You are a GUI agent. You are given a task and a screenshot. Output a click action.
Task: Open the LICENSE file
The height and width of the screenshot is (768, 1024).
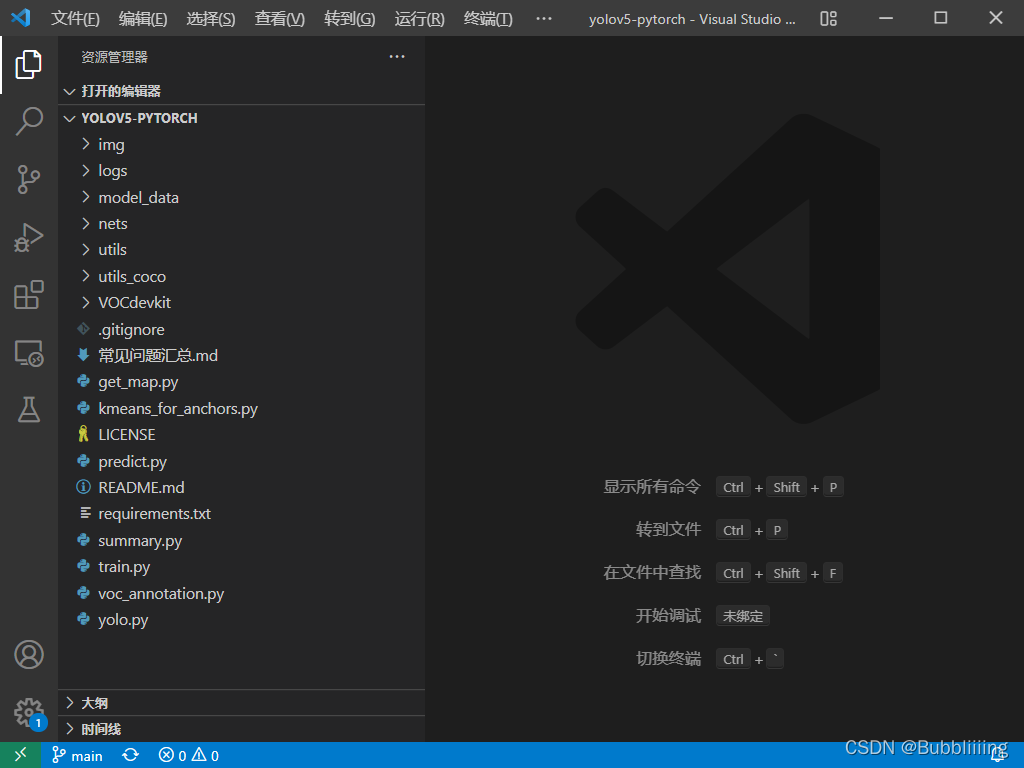[x=242, y=435]
